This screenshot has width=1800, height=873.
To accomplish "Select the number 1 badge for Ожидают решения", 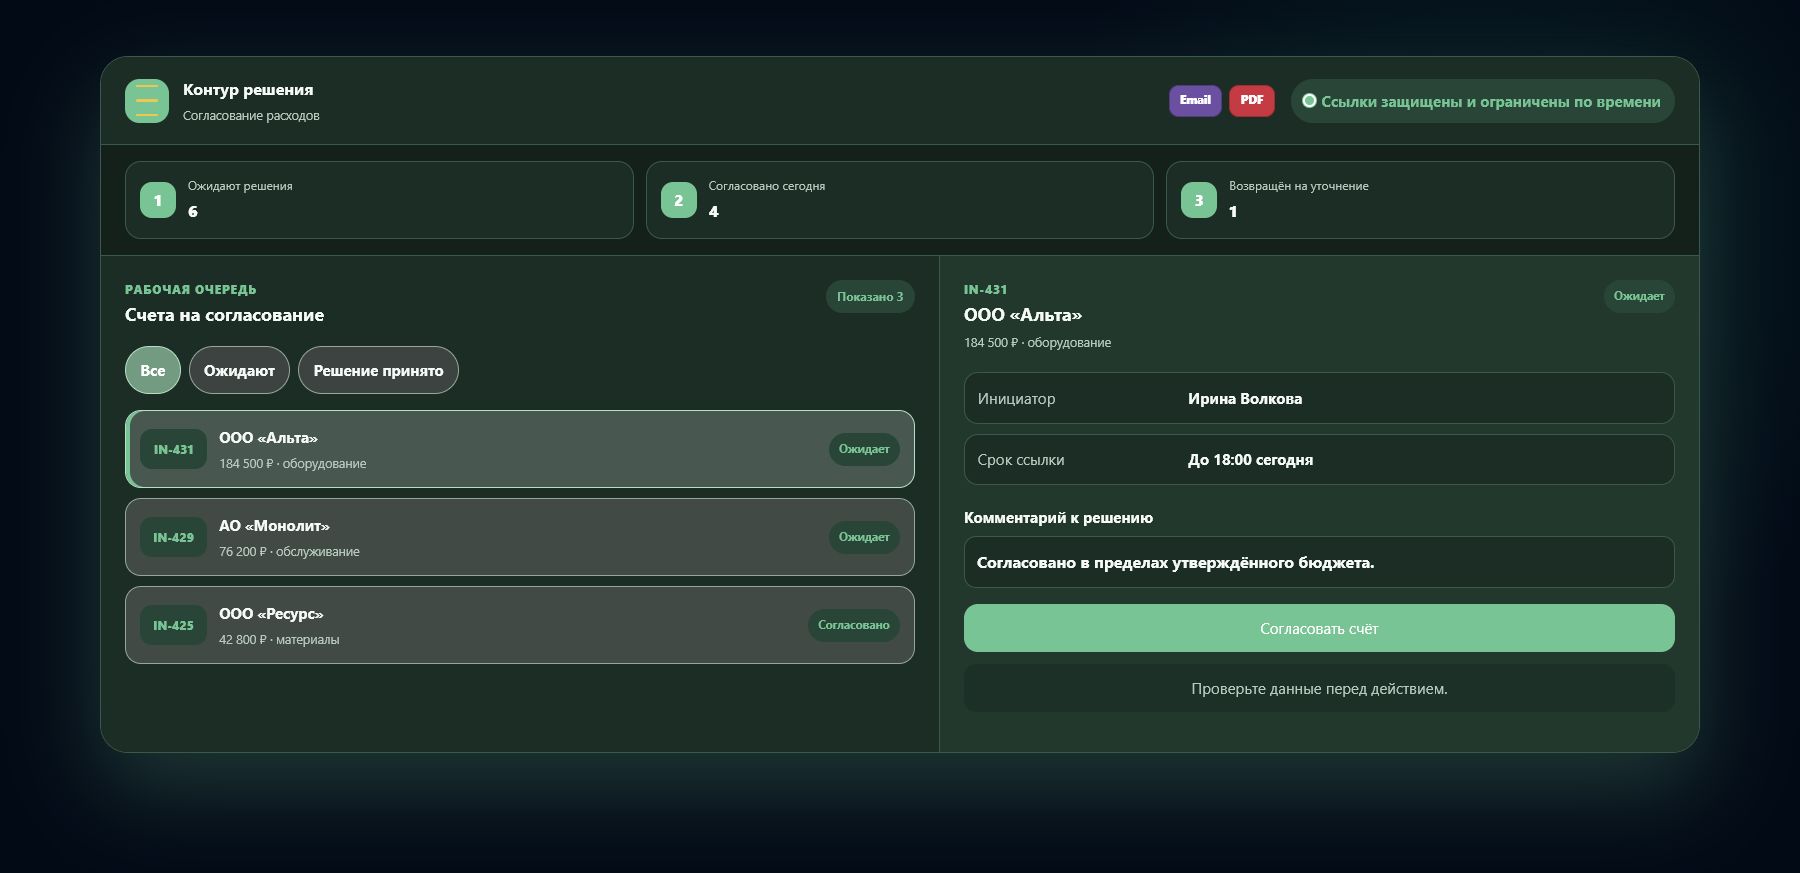I will (157, 200).
